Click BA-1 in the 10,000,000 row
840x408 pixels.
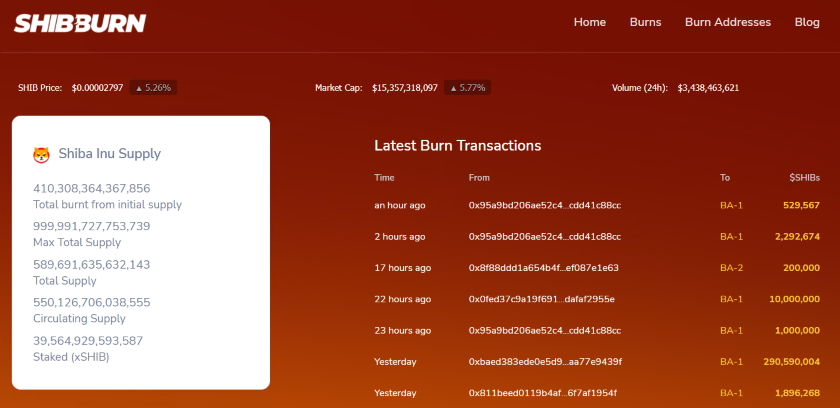731,299
